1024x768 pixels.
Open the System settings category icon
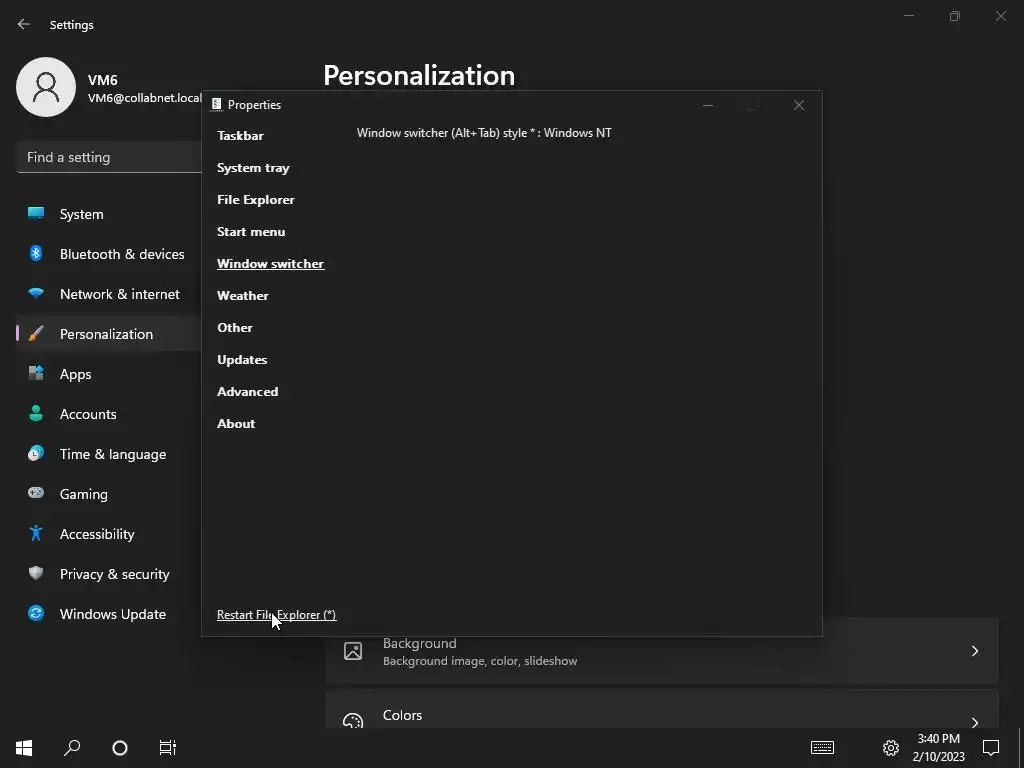click(36, 214)
